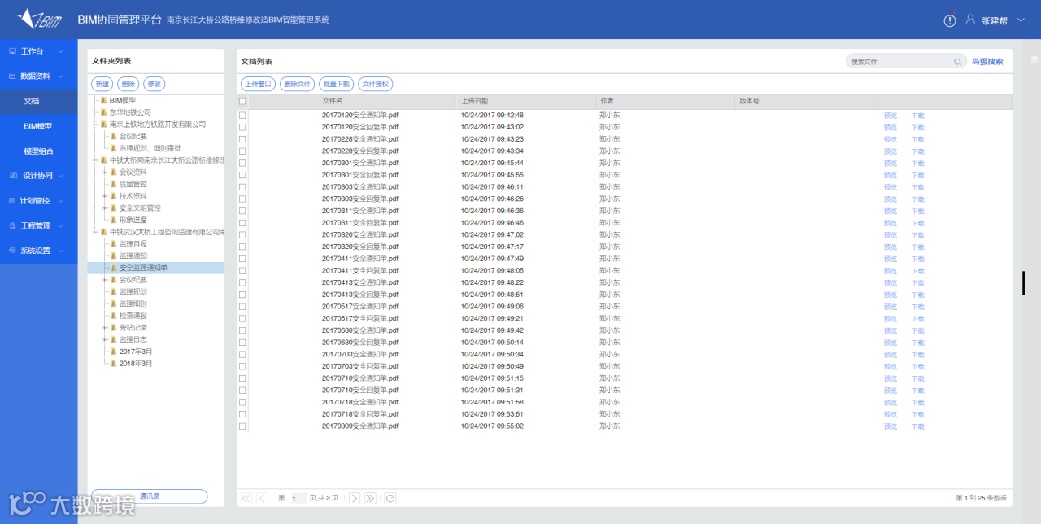Click the 通讯录 button below folder tree
Viewport: 1041px width, 524px height.
pyautogui.click(x=149, y=496)
